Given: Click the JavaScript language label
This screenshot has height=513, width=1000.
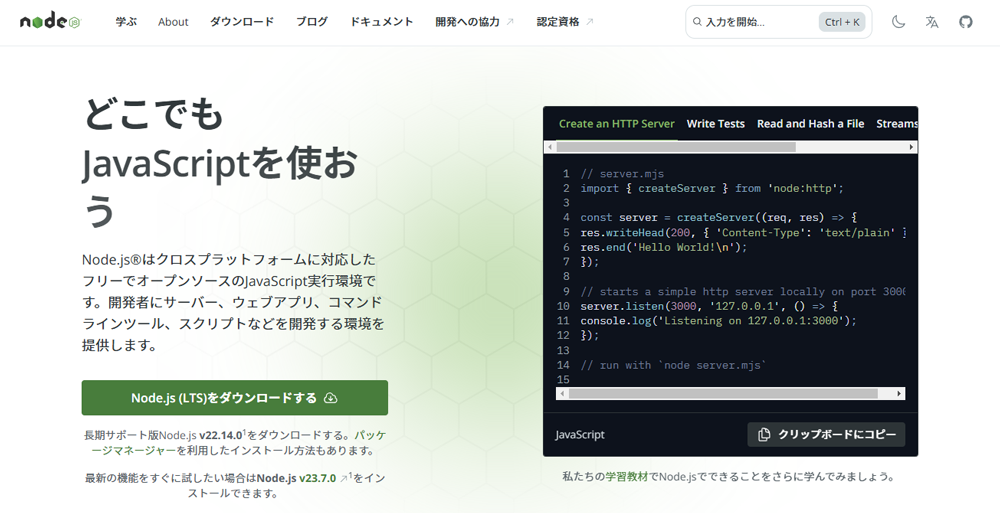Looking at the screenshot, I should (x=580, y=435).
